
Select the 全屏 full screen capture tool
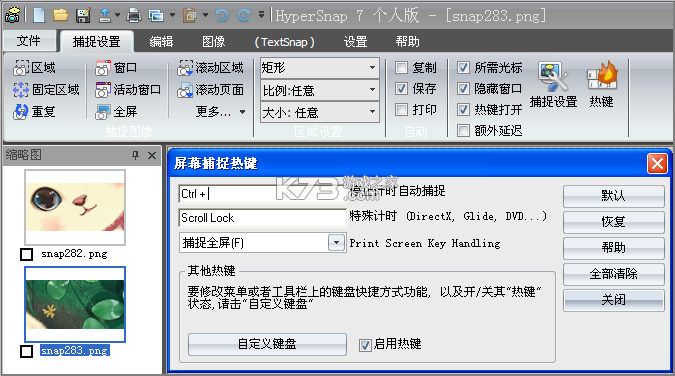(116, 112)
